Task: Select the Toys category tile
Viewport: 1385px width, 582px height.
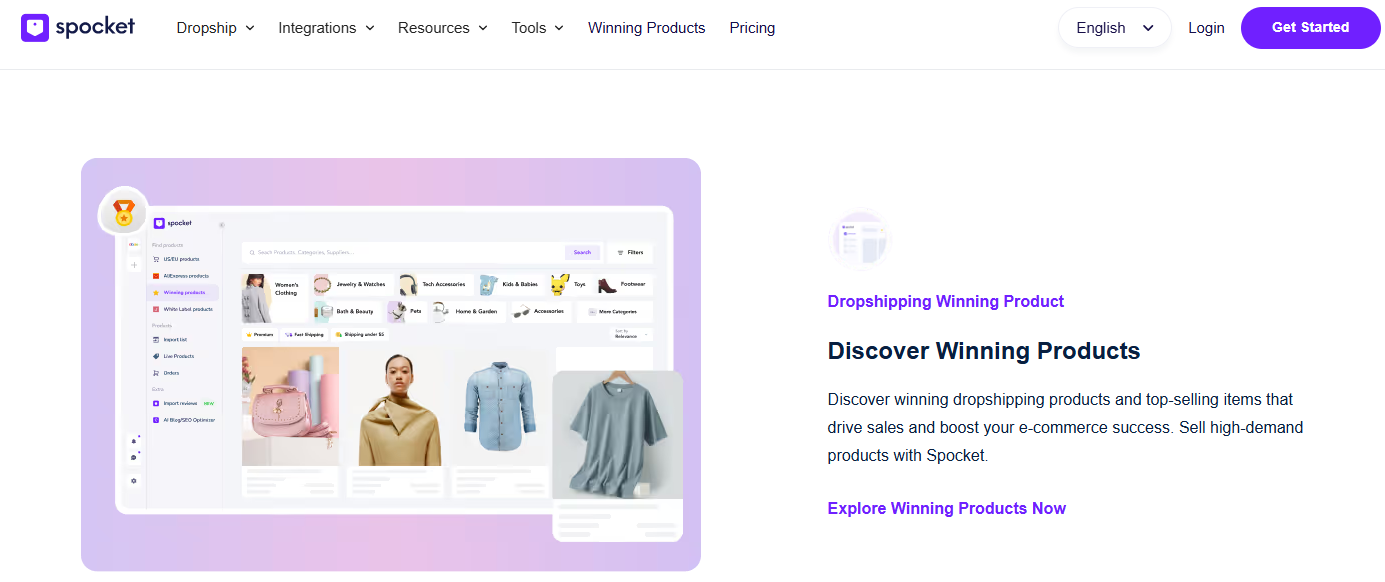Action: click(x=570, y=284)
